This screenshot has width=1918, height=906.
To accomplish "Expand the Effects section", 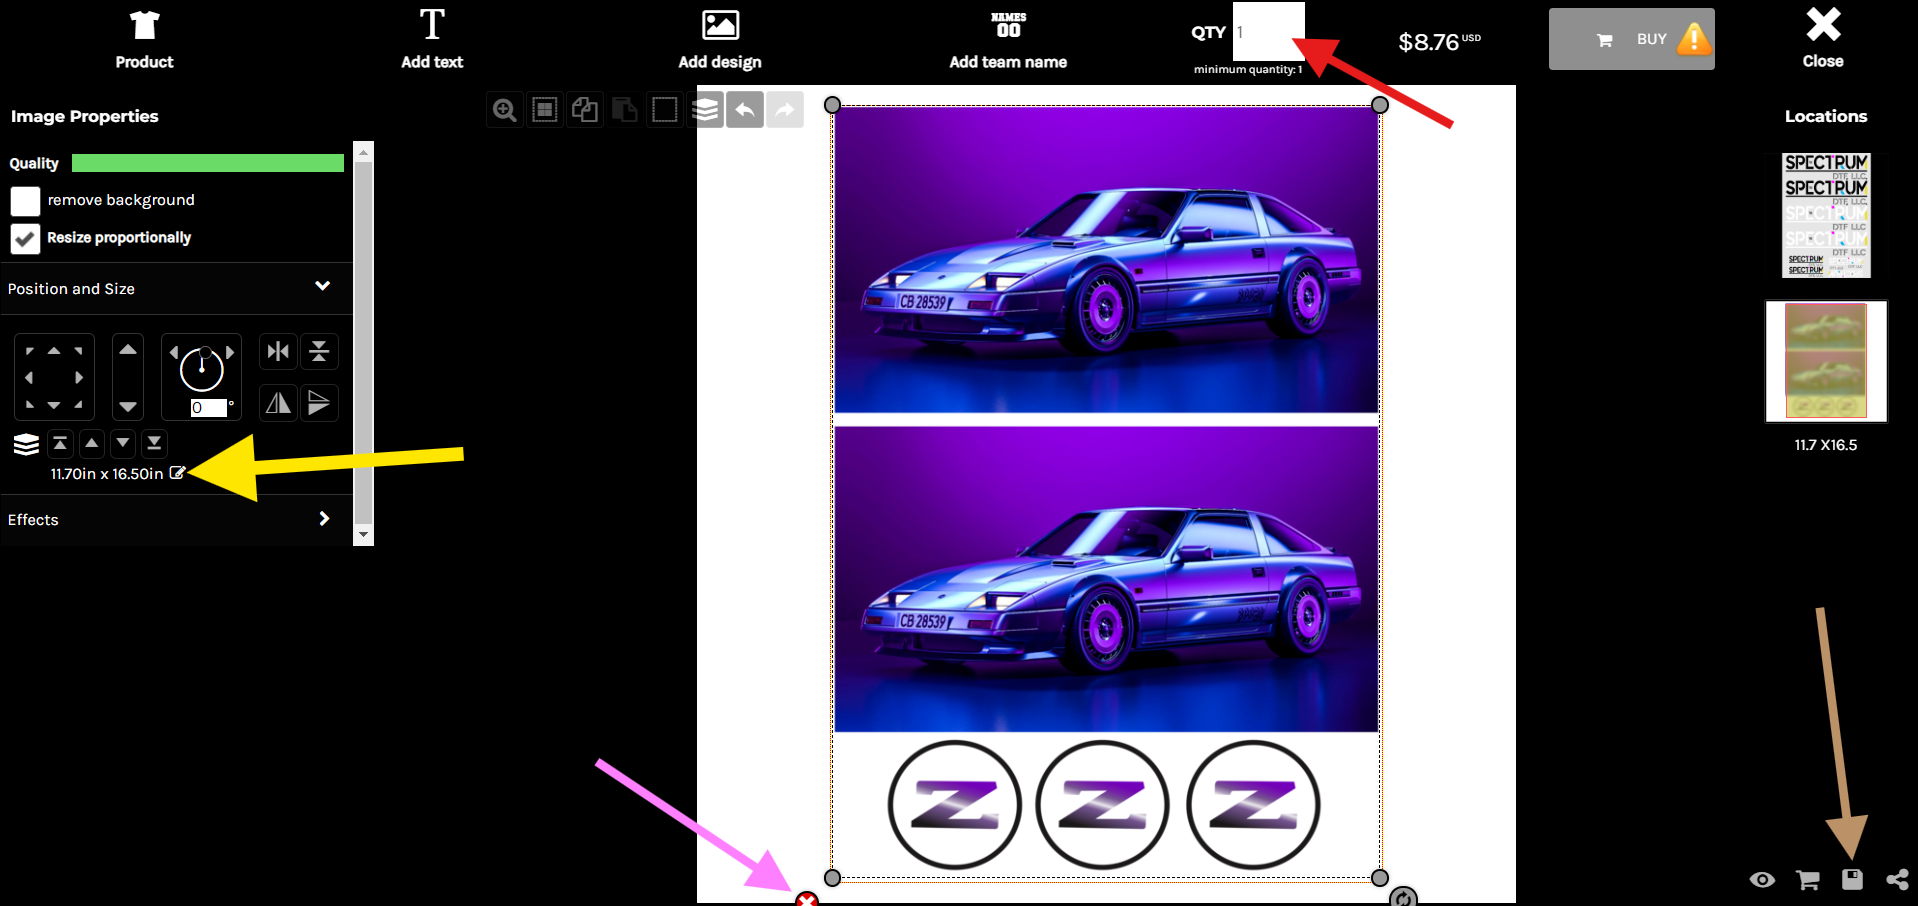I will [323, 519].
